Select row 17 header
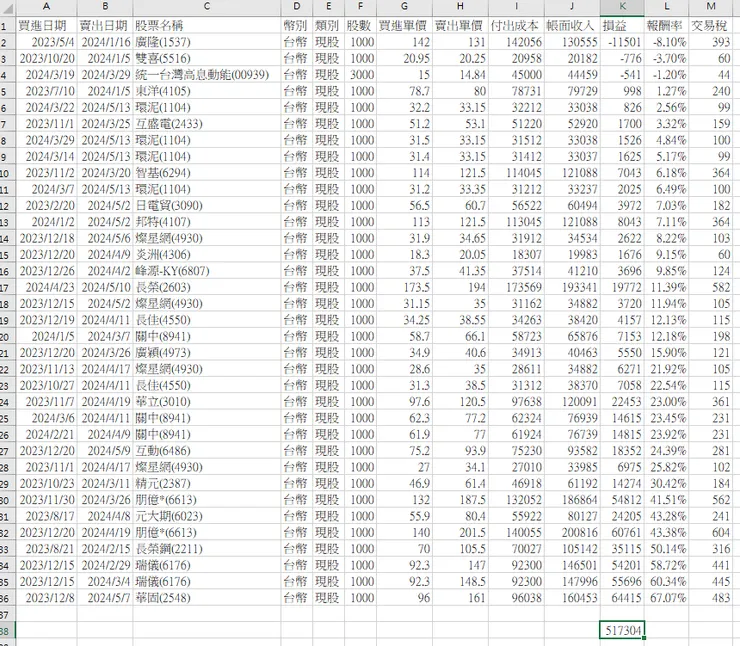Viewport: 740px width, 646px height. (7, 287)
